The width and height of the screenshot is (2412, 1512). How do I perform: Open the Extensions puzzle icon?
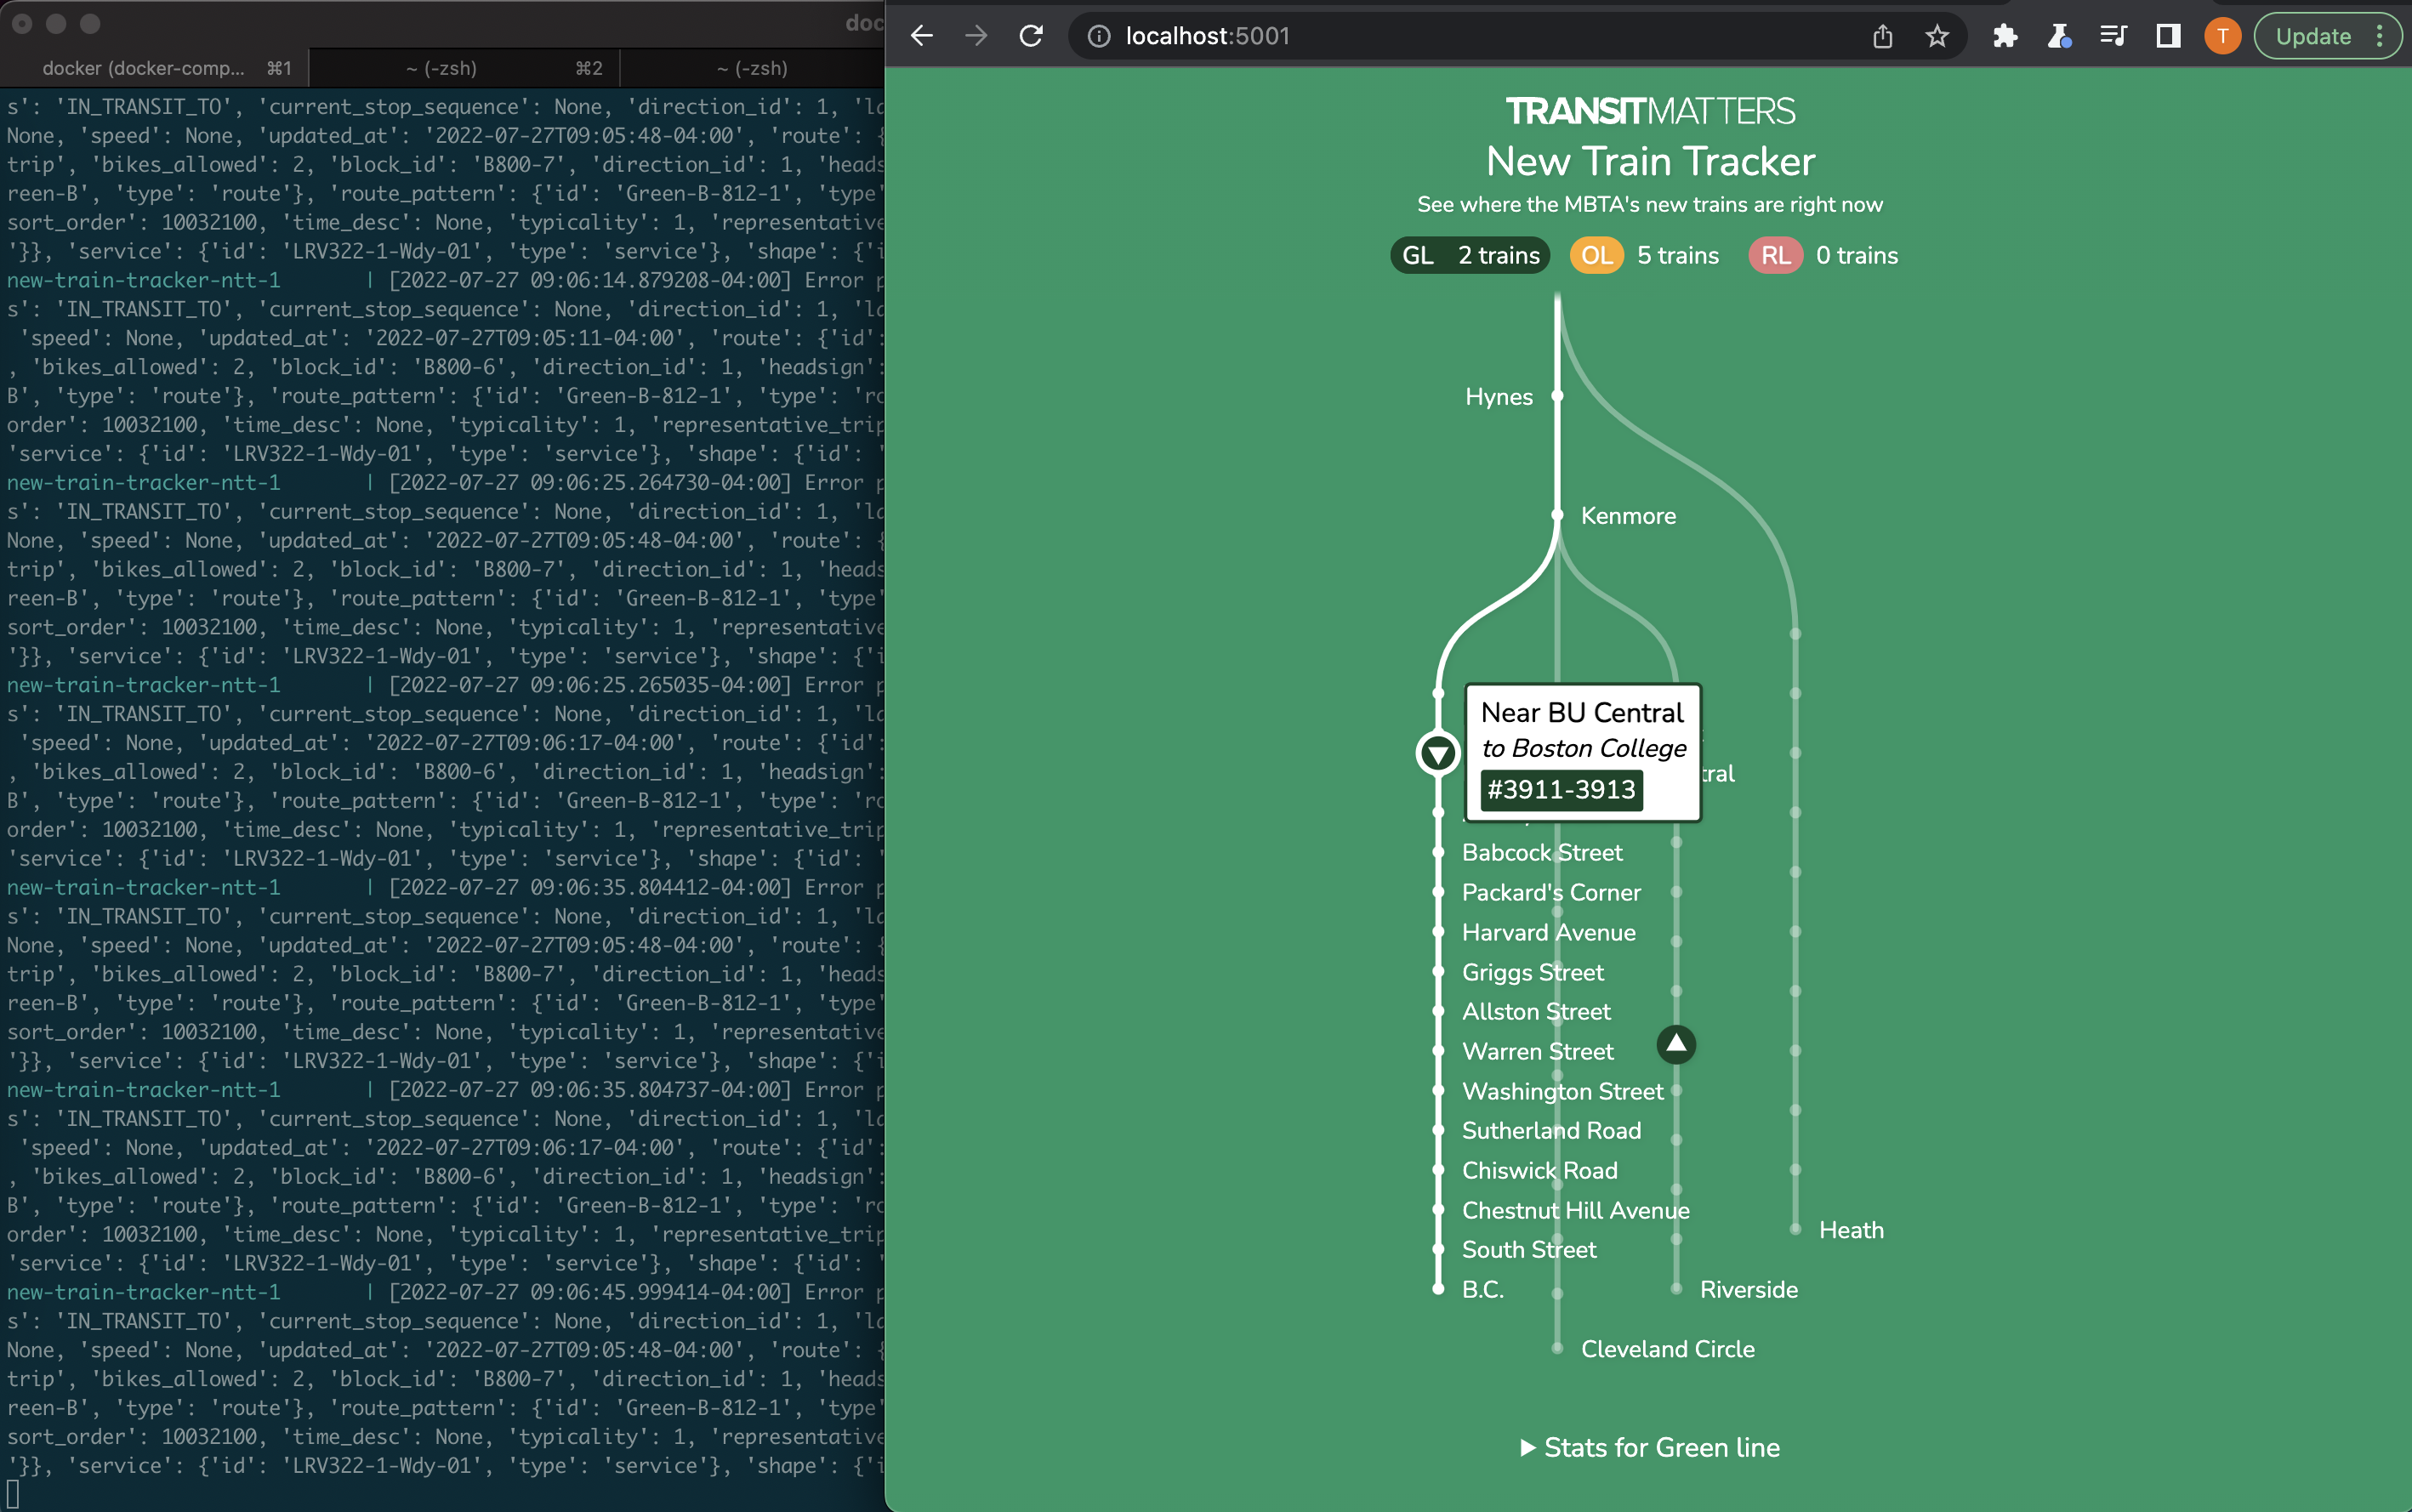coord(2005,36)
